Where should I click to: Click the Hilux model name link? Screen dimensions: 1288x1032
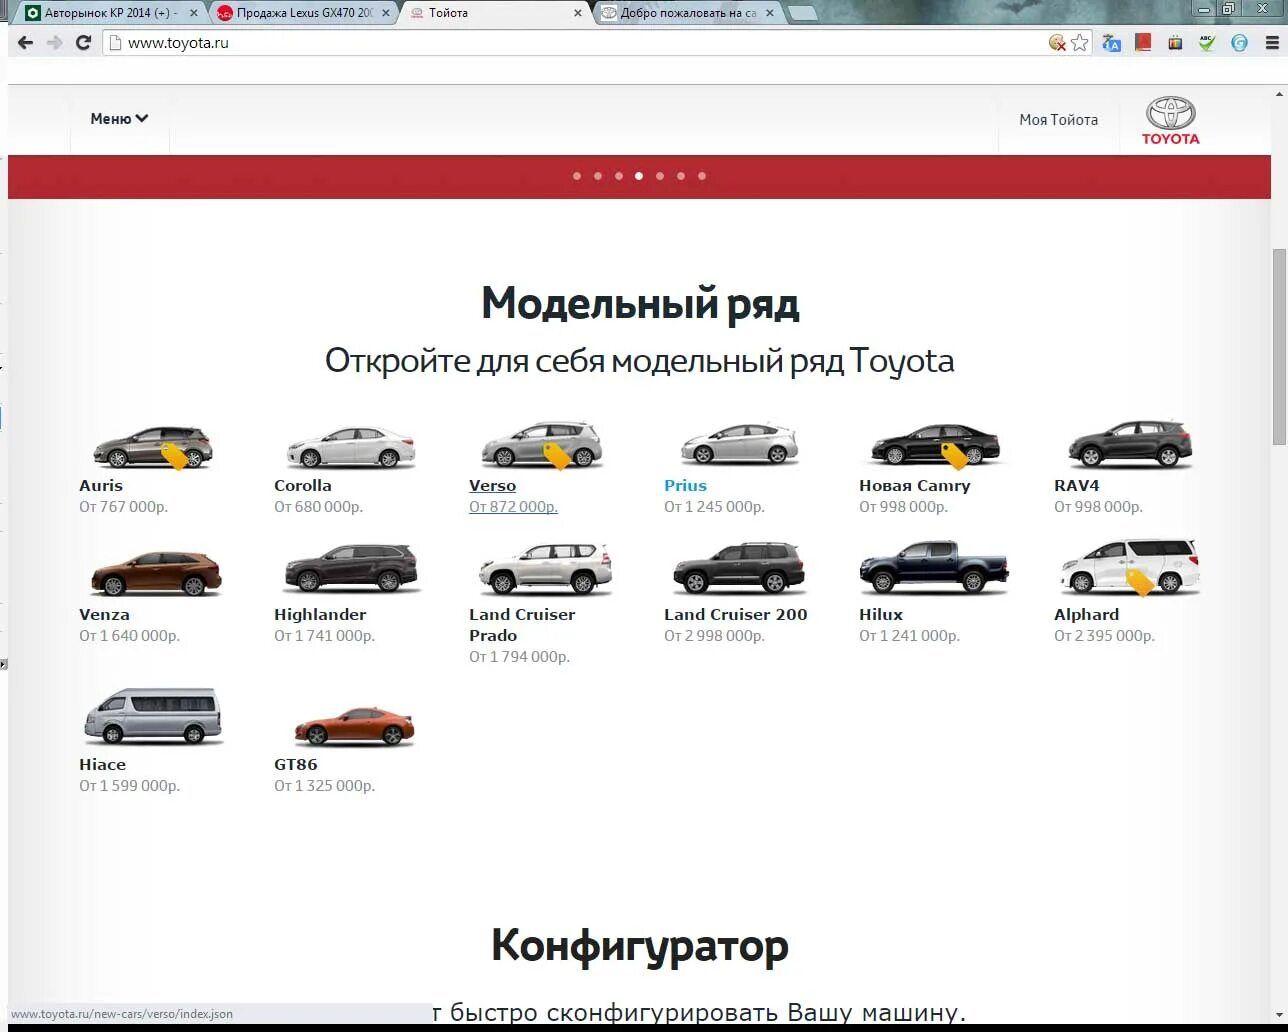(881, 615)
